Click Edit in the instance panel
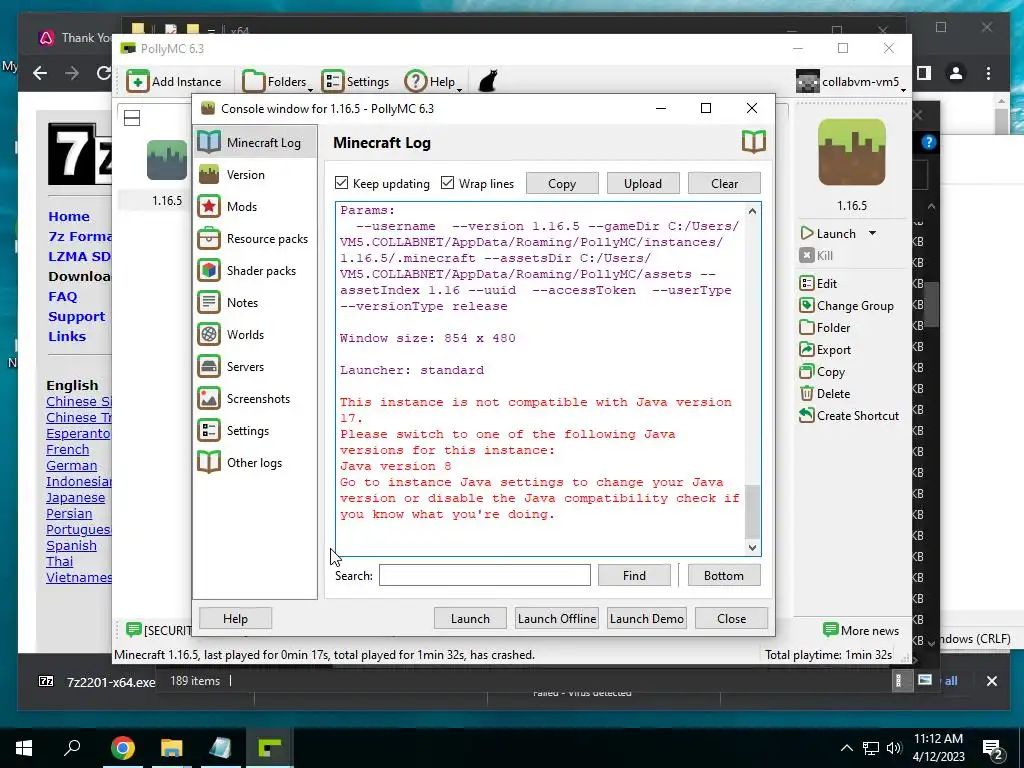Viewport: 1024px width, 768px height. (x=818, y=283)
